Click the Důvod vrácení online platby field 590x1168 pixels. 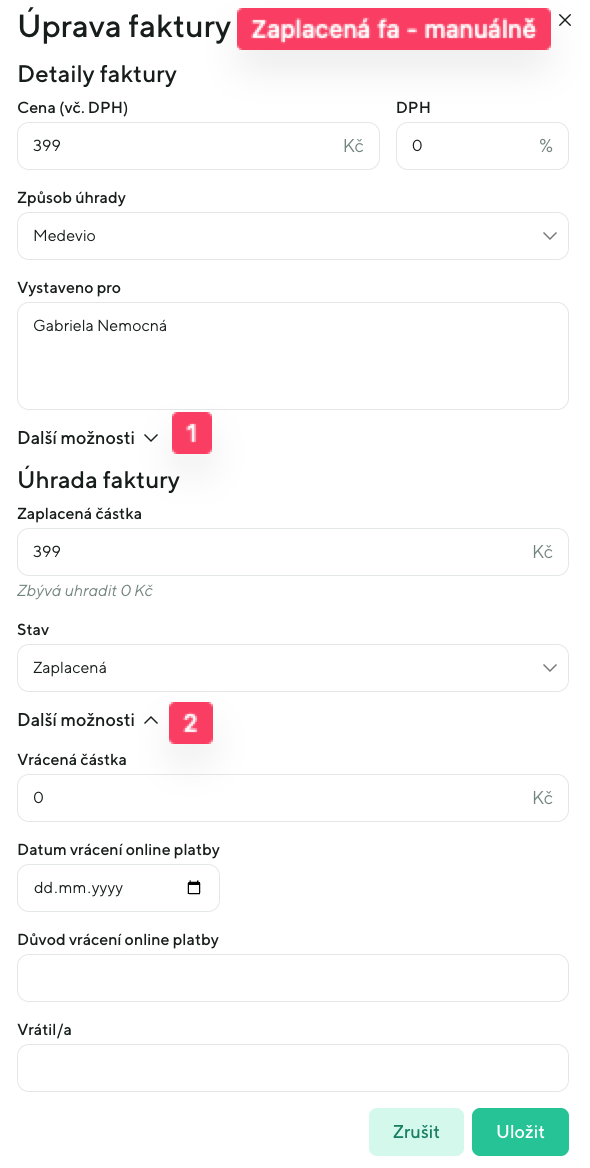point(293,977)
